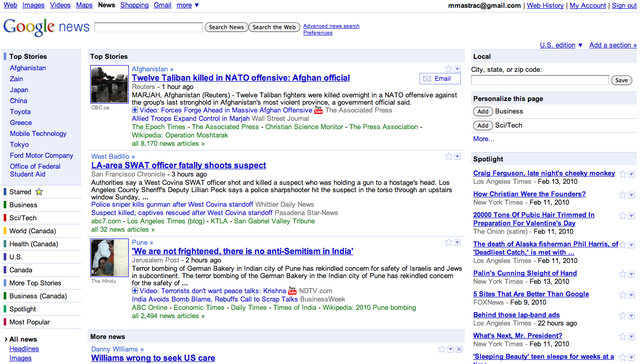The width and height of the screenshot is (640, 364).
Task: Add the Business section
Action: click(482, 111)
